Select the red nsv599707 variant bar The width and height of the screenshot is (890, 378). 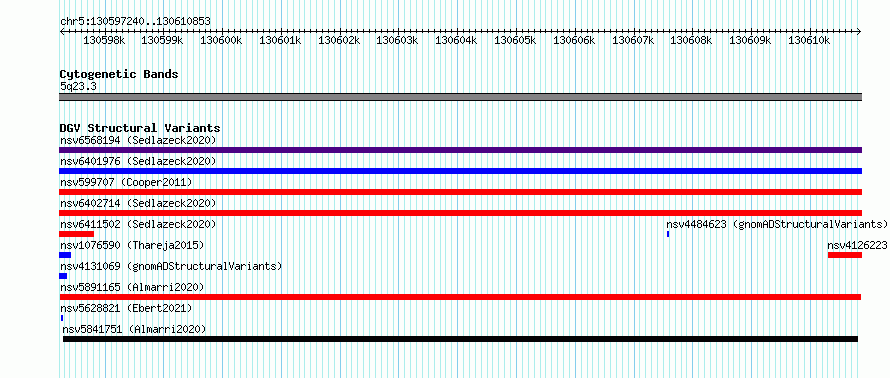click(460, 192)
